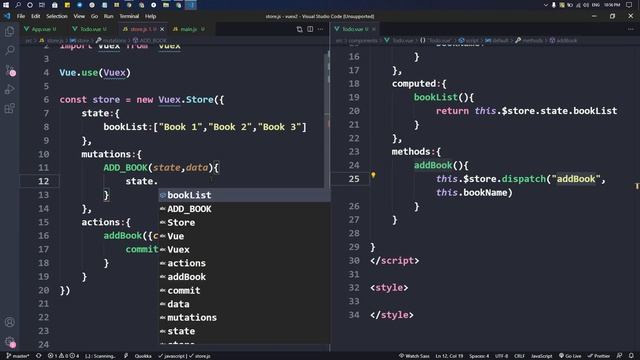Select Vue suggestion in autocomplete list

click(244, 236)
